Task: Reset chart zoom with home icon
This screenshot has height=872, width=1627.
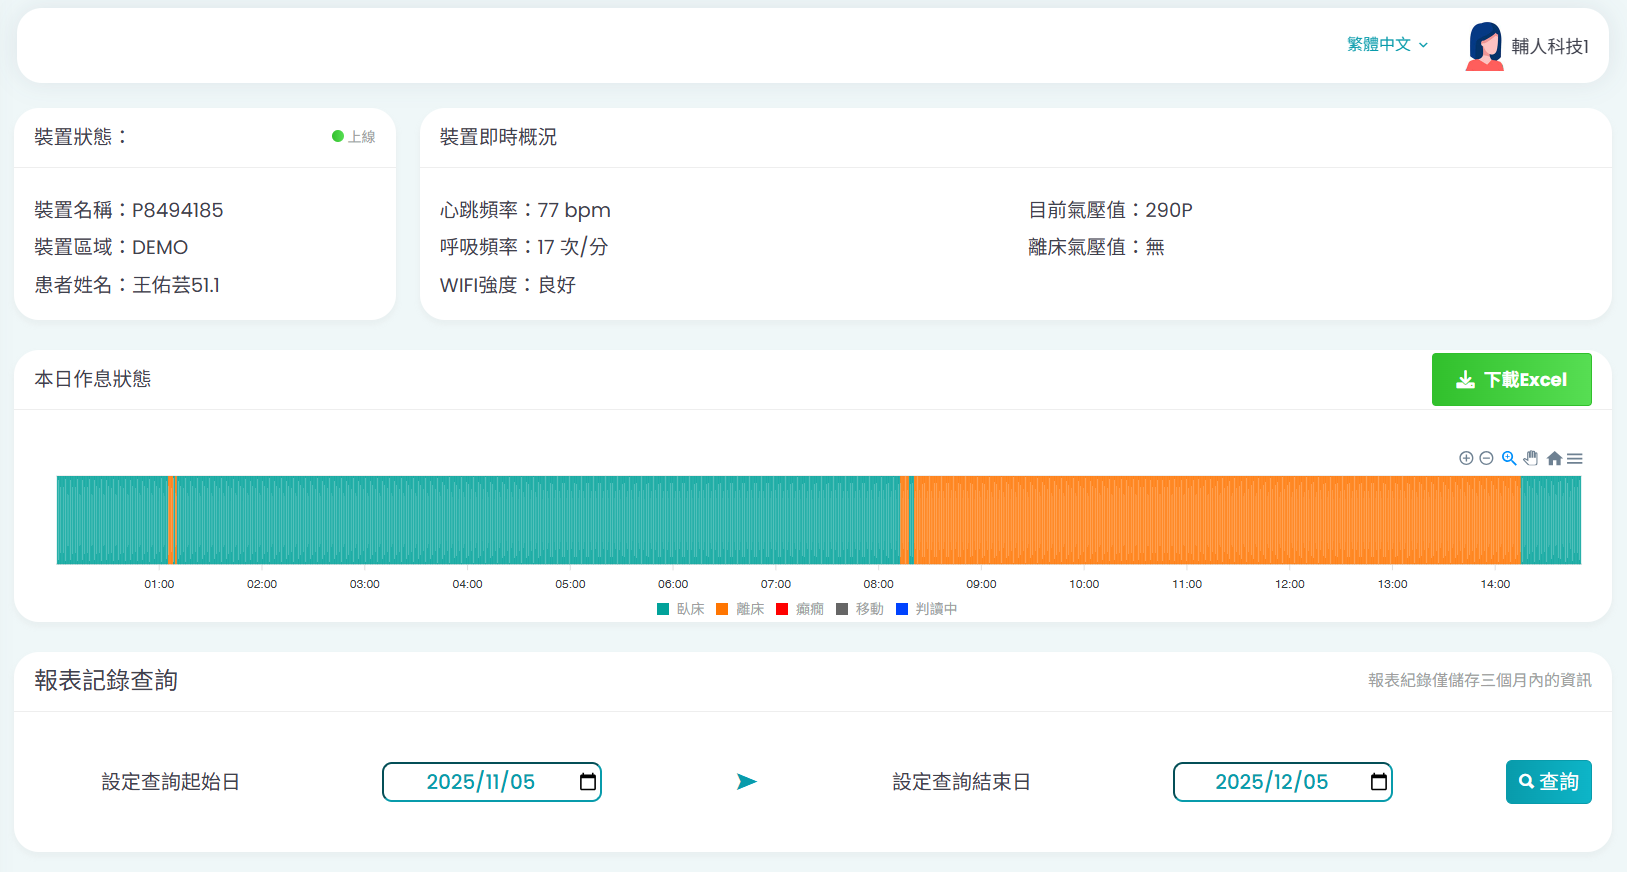Action: [x=1554, y=458]
